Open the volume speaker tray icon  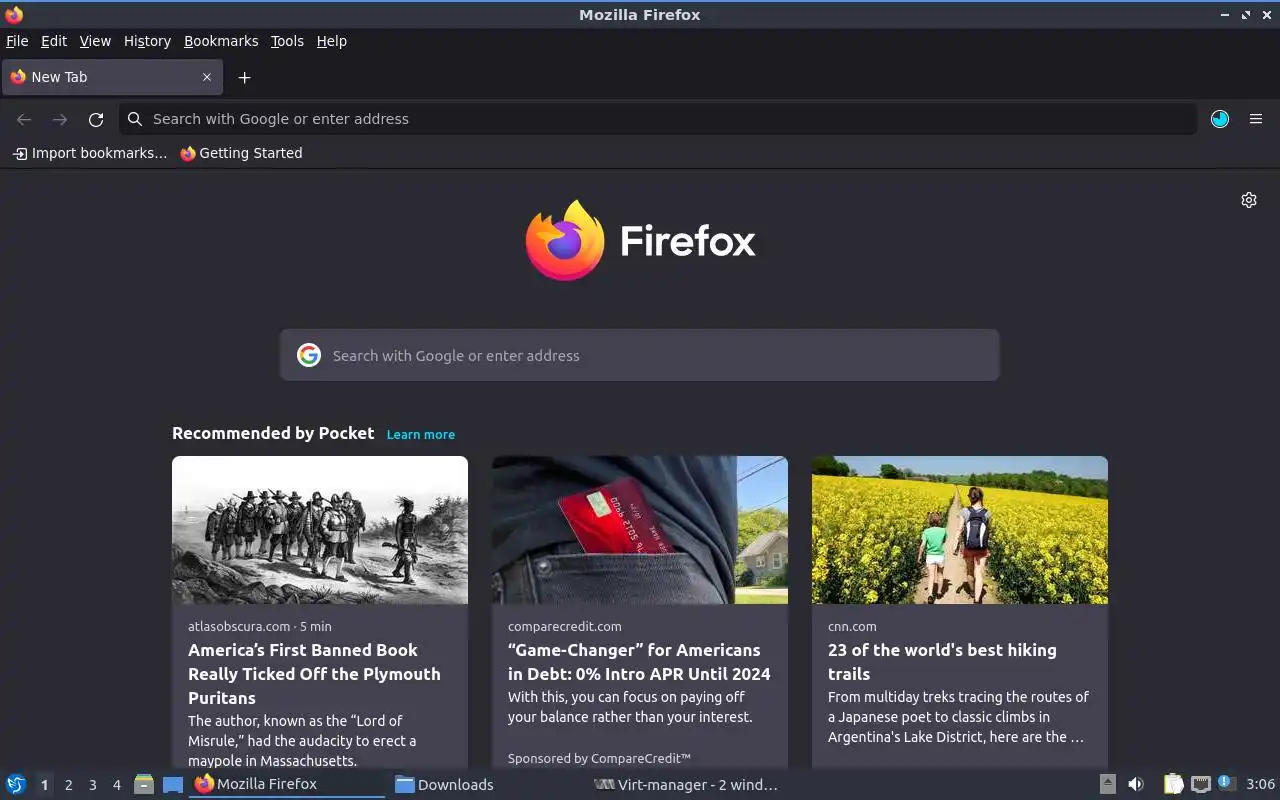[x=1136, y=784]
